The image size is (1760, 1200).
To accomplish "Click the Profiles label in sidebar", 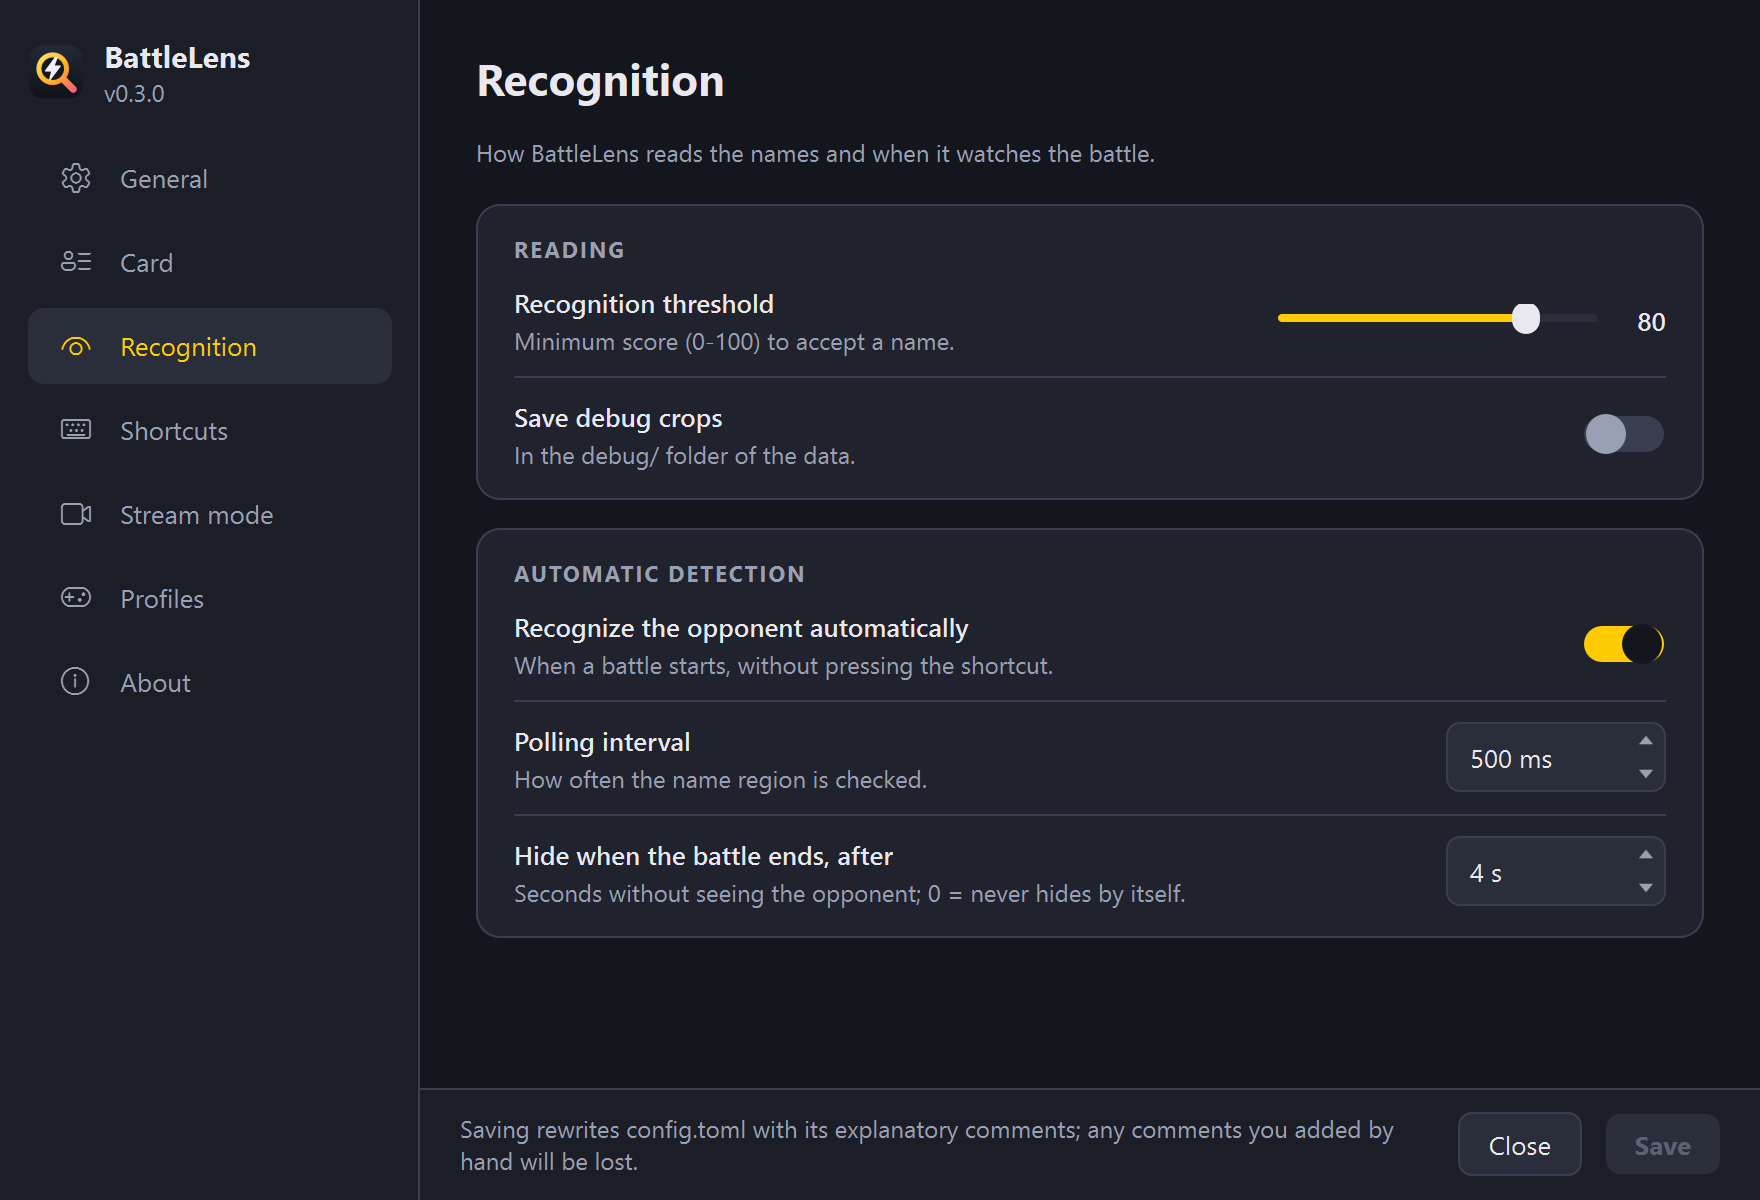I will pos(162,599).
